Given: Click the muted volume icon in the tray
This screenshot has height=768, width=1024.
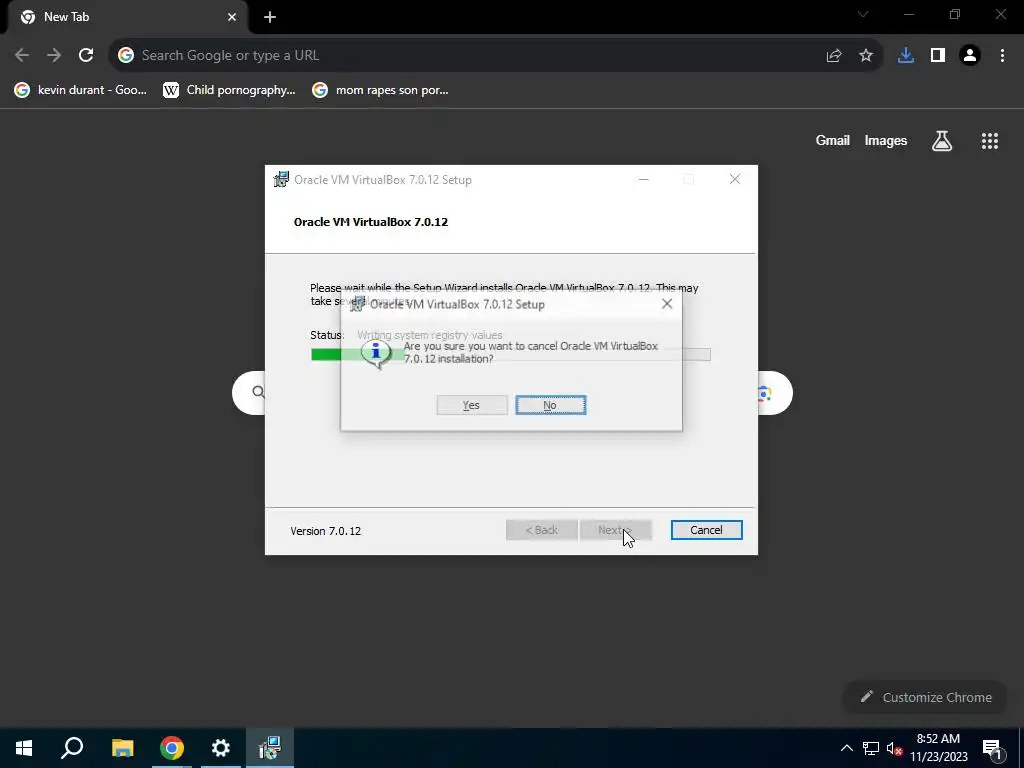Looking at the screenshot, I should [x=894, y=748].
